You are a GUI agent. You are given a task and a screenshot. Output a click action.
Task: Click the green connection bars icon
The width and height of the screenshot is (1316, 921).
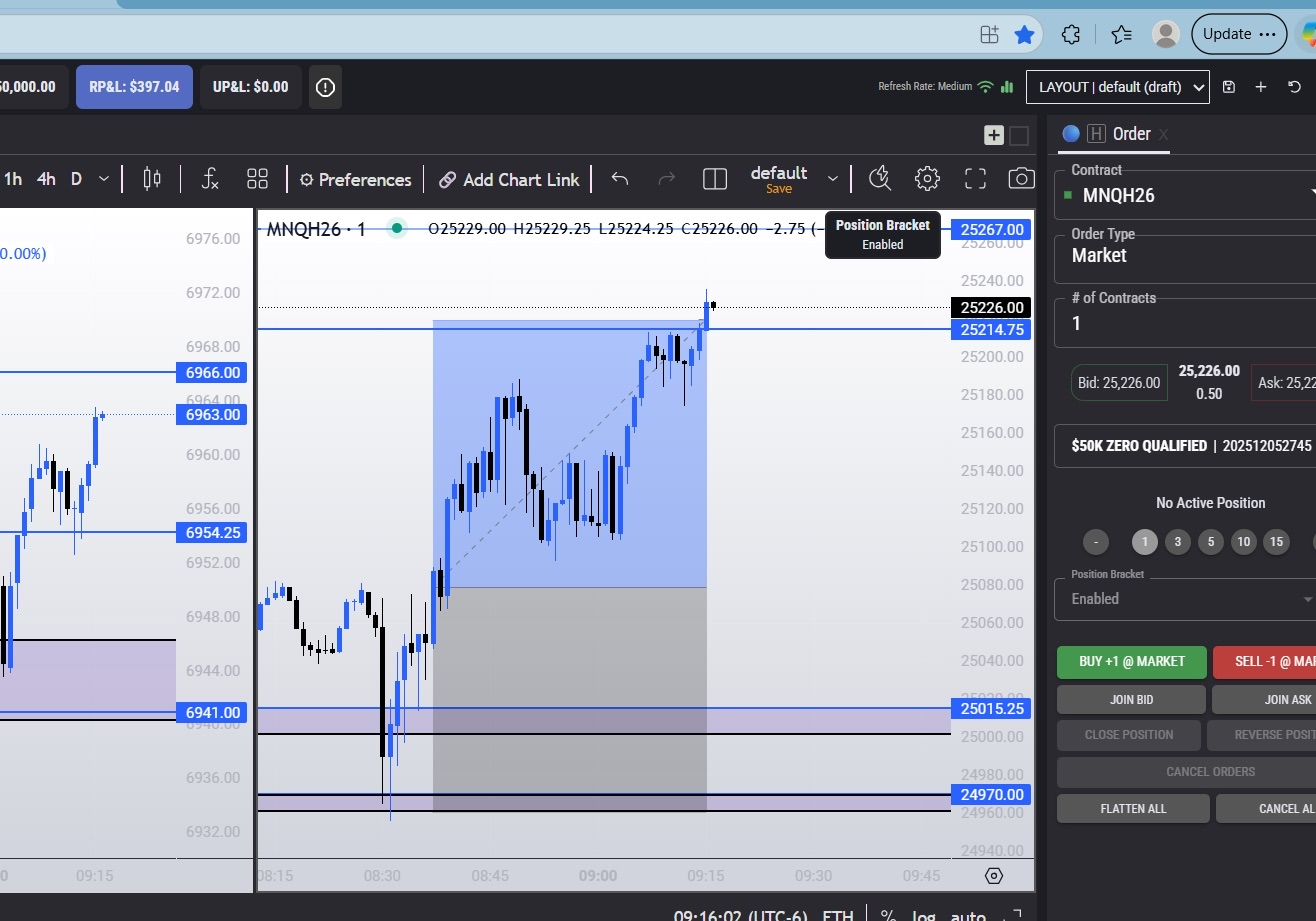(x=1007, y=87)
